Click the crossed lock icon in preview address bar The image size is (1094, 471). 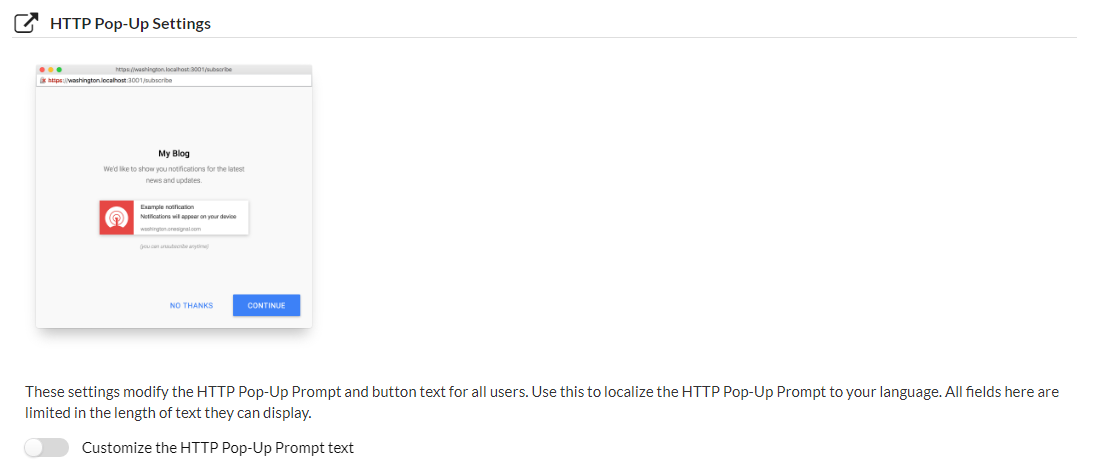pyautogui.click(x=43, y=80)
